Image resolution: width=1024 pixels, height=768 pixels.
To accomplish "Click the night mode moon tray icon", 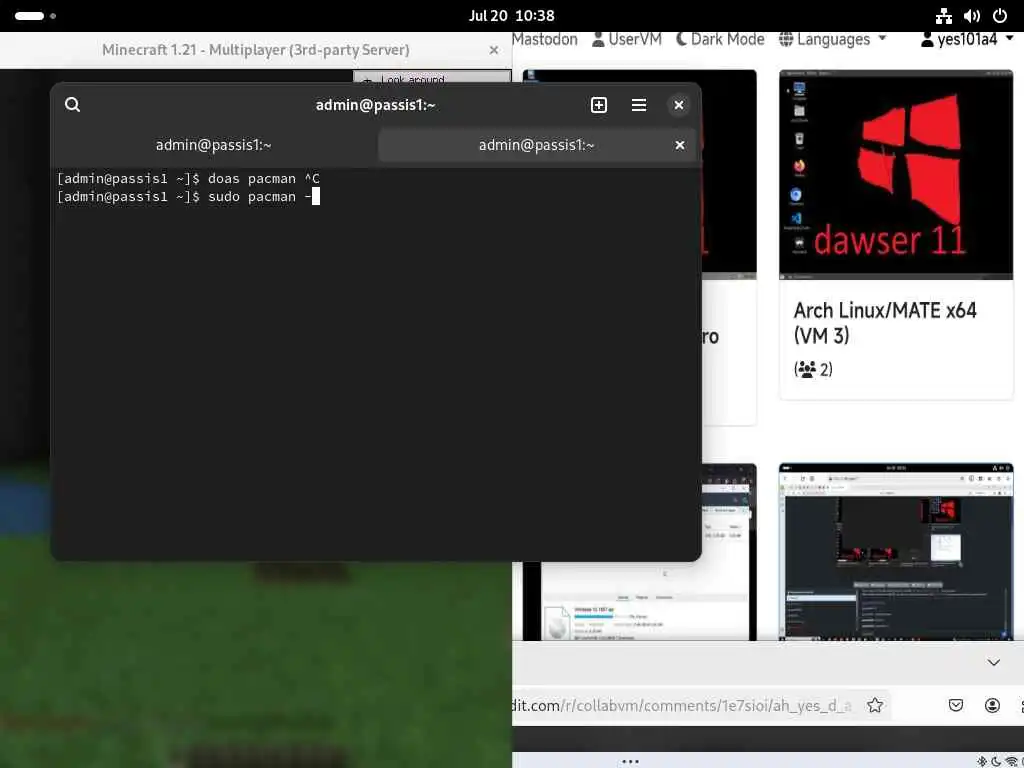I will [x=997, y=761].
